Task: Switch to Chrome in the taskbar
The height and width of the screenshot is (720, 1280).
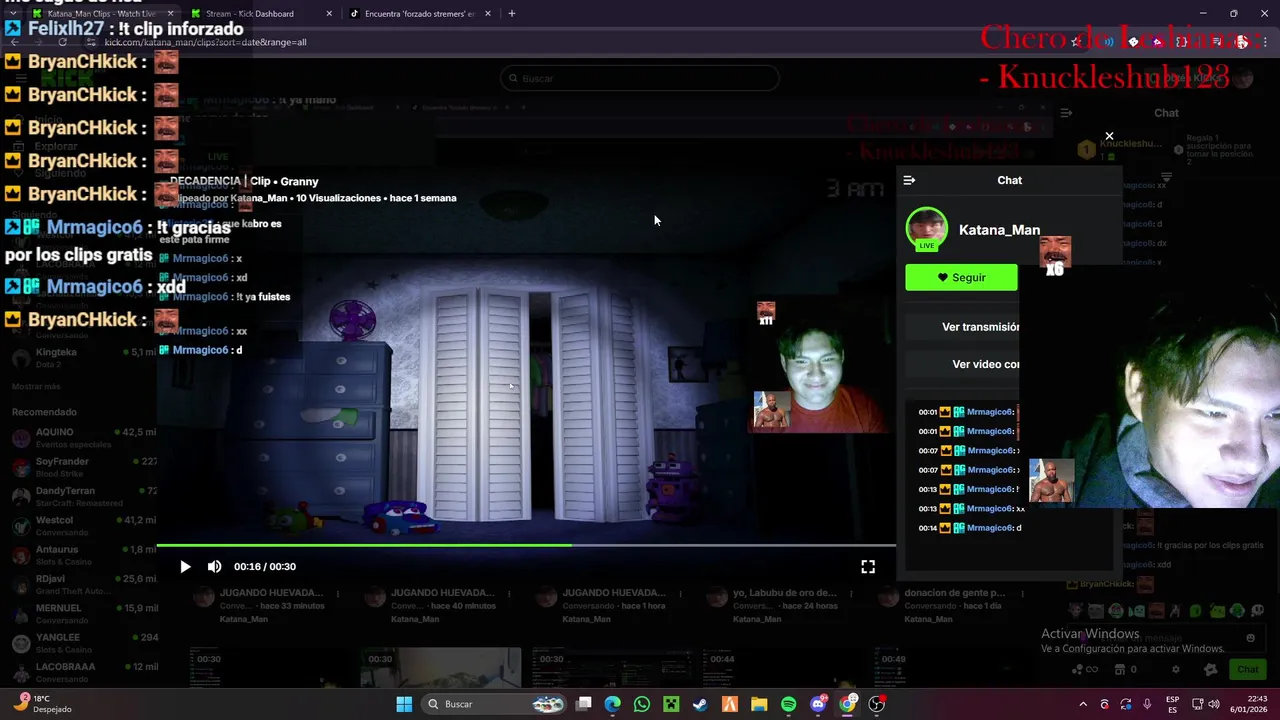Action: (x=847, y=704)
